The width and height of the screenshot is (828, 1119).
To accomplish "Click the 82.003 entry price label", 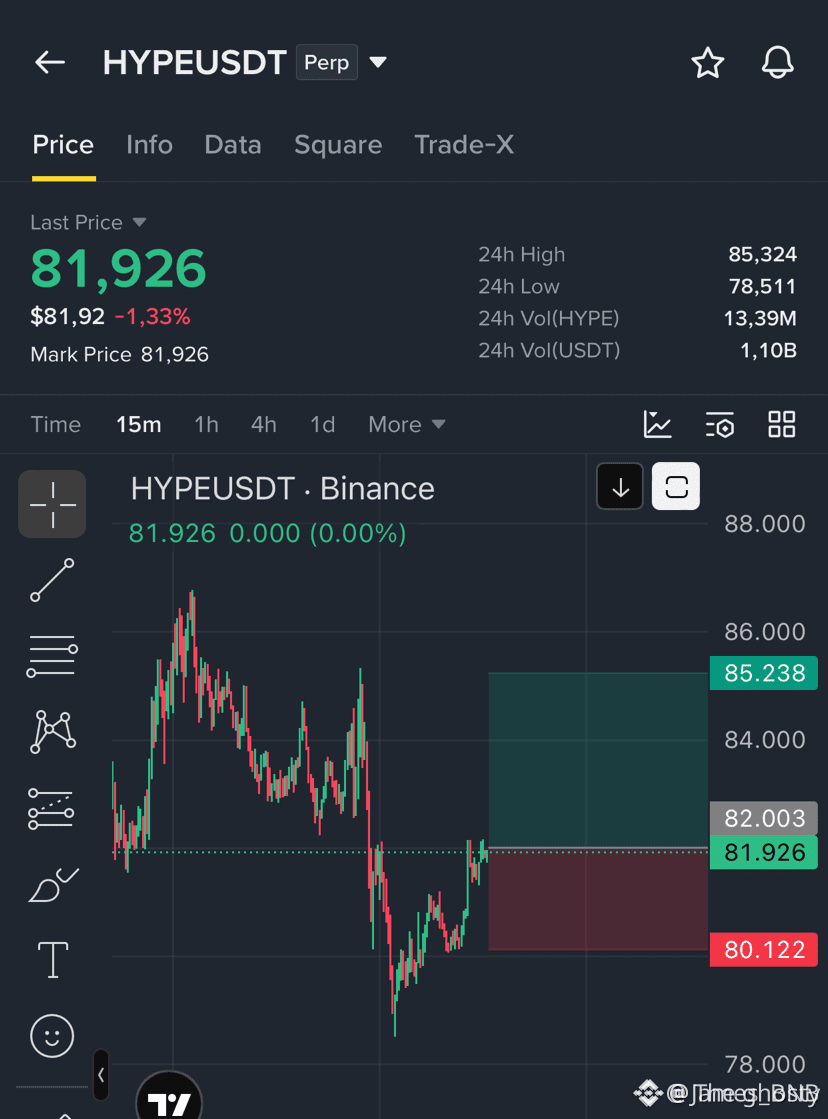I will point(764,818).
